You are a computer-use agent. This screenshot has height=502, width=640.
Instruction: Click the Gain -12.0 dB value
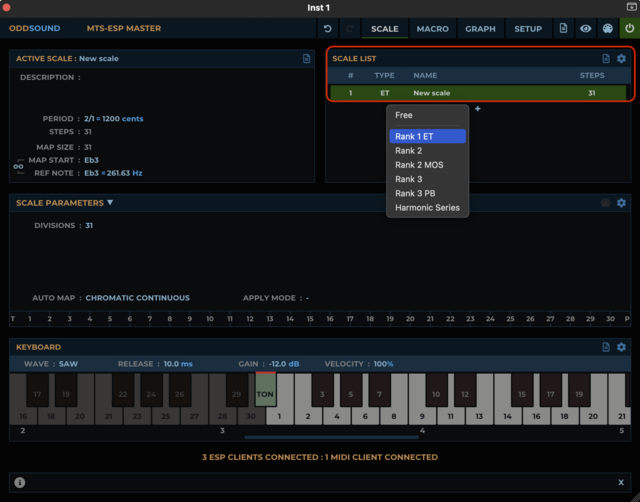click(x=284, y=364)
